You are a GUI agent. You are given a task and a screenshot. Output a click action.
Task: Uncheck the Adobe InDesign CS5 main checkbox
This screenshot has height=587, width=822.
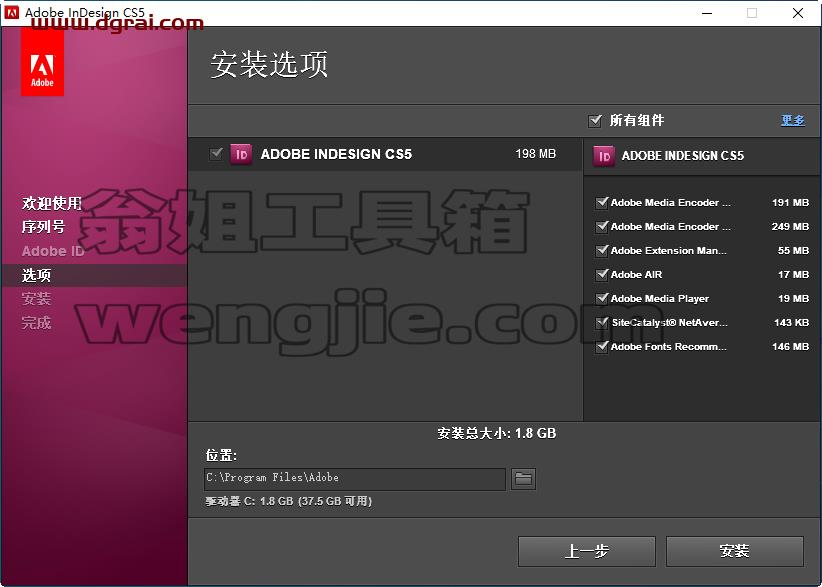(216, 154)
